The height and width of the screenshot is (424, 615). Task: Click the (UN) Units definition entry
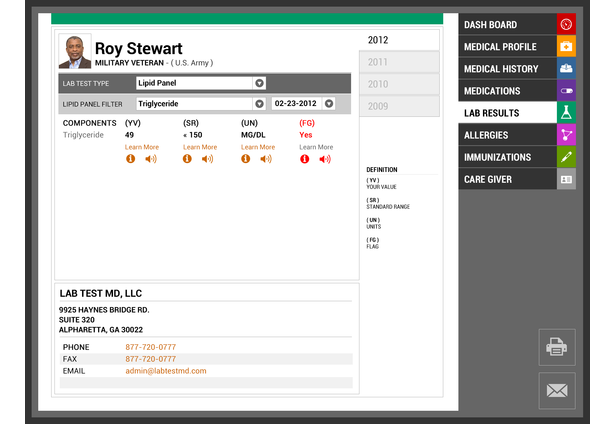tap(373, 223)
